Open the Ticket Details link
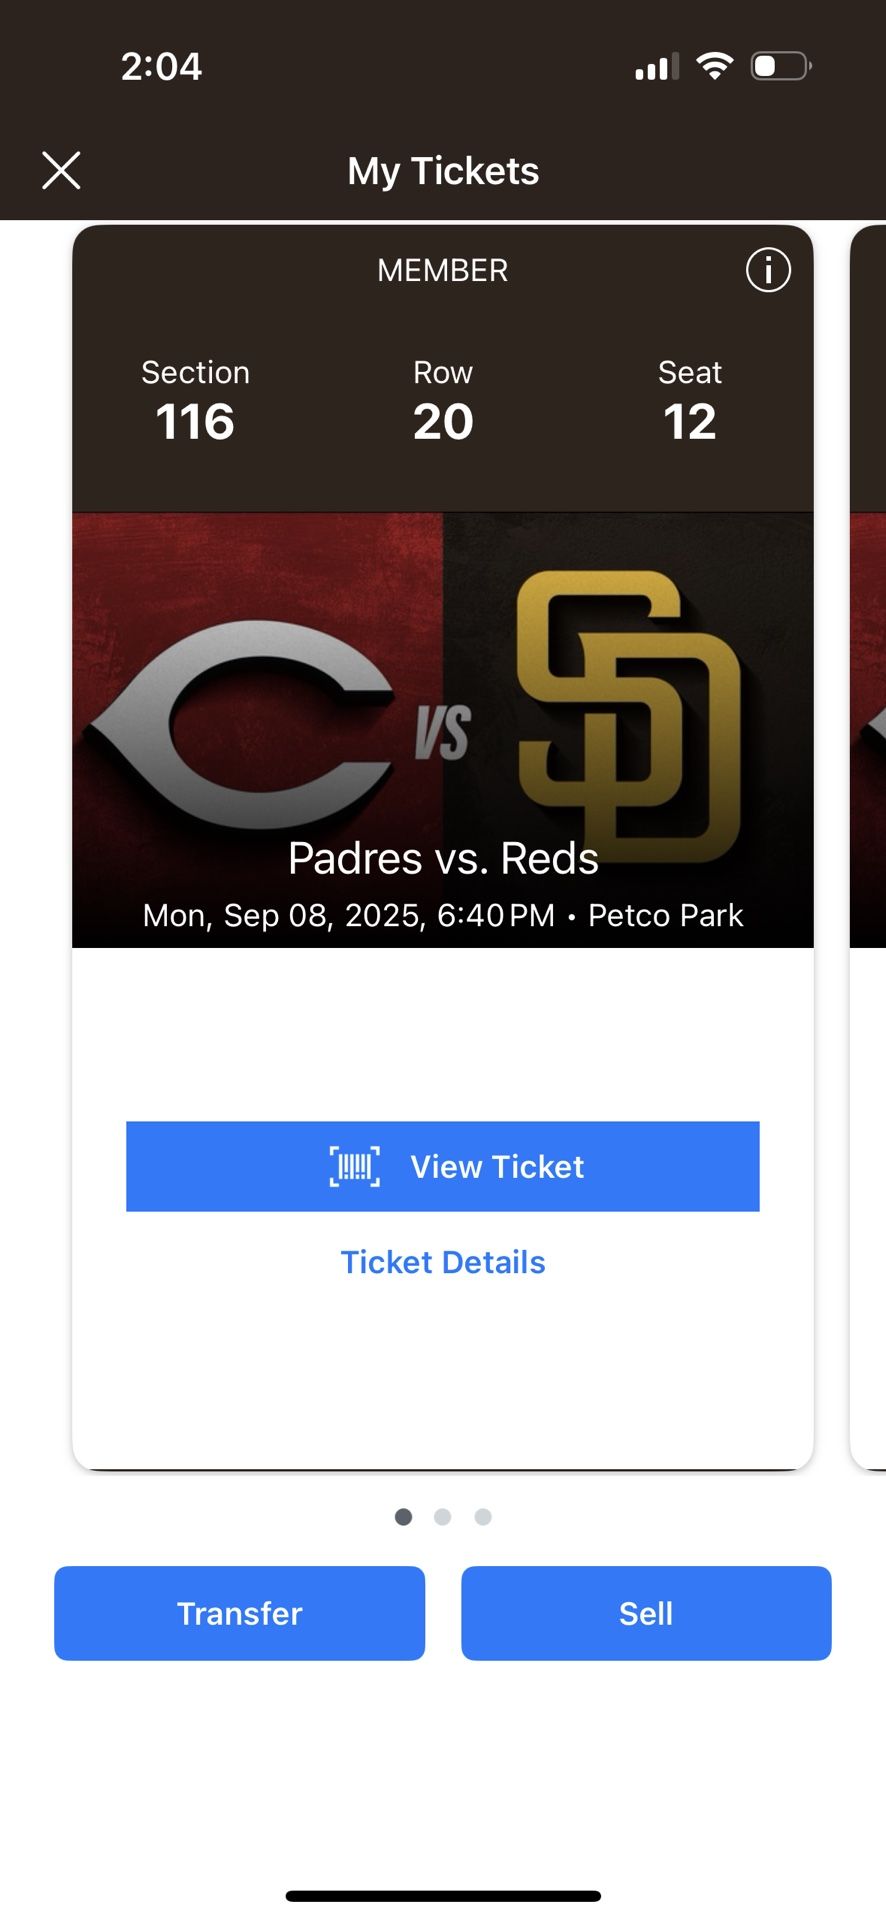This screenshot has width=886, height=1920. point(443,1262)
